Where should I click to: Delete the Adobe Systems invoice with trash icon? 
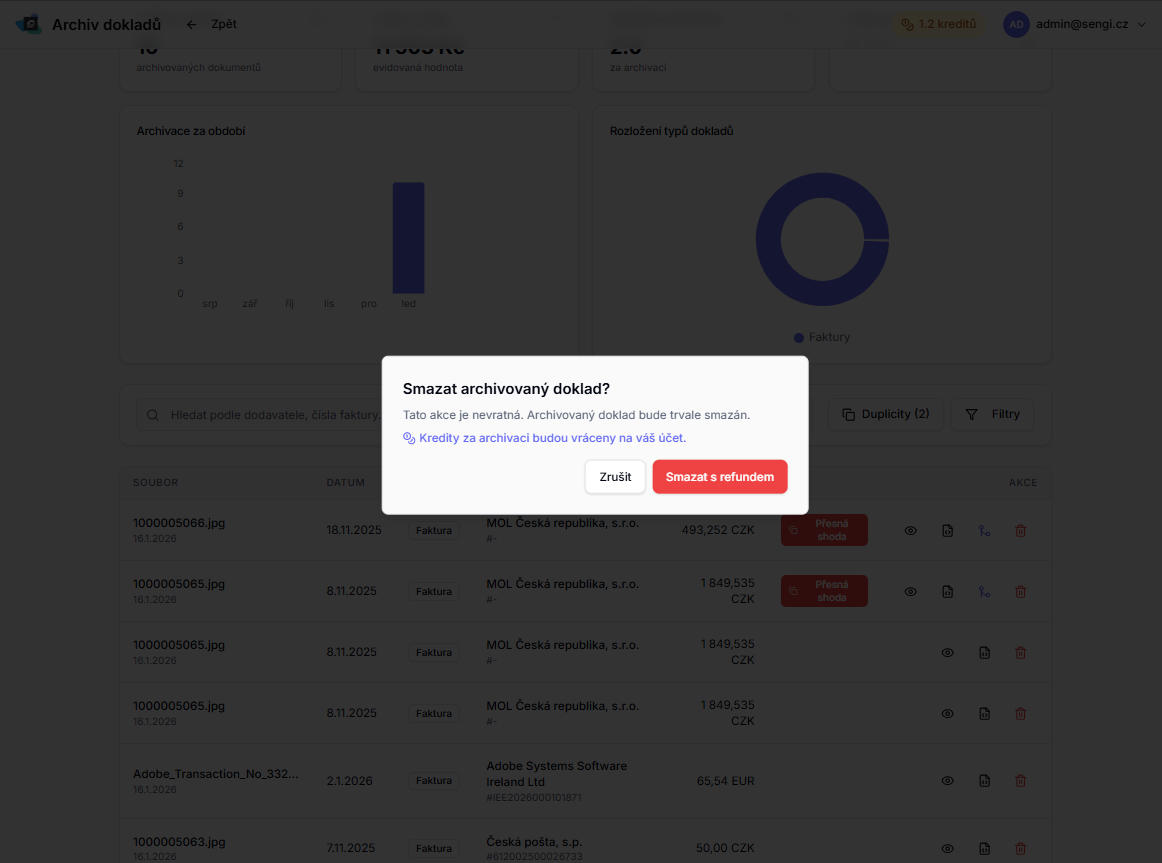[x=1020, y=781]
